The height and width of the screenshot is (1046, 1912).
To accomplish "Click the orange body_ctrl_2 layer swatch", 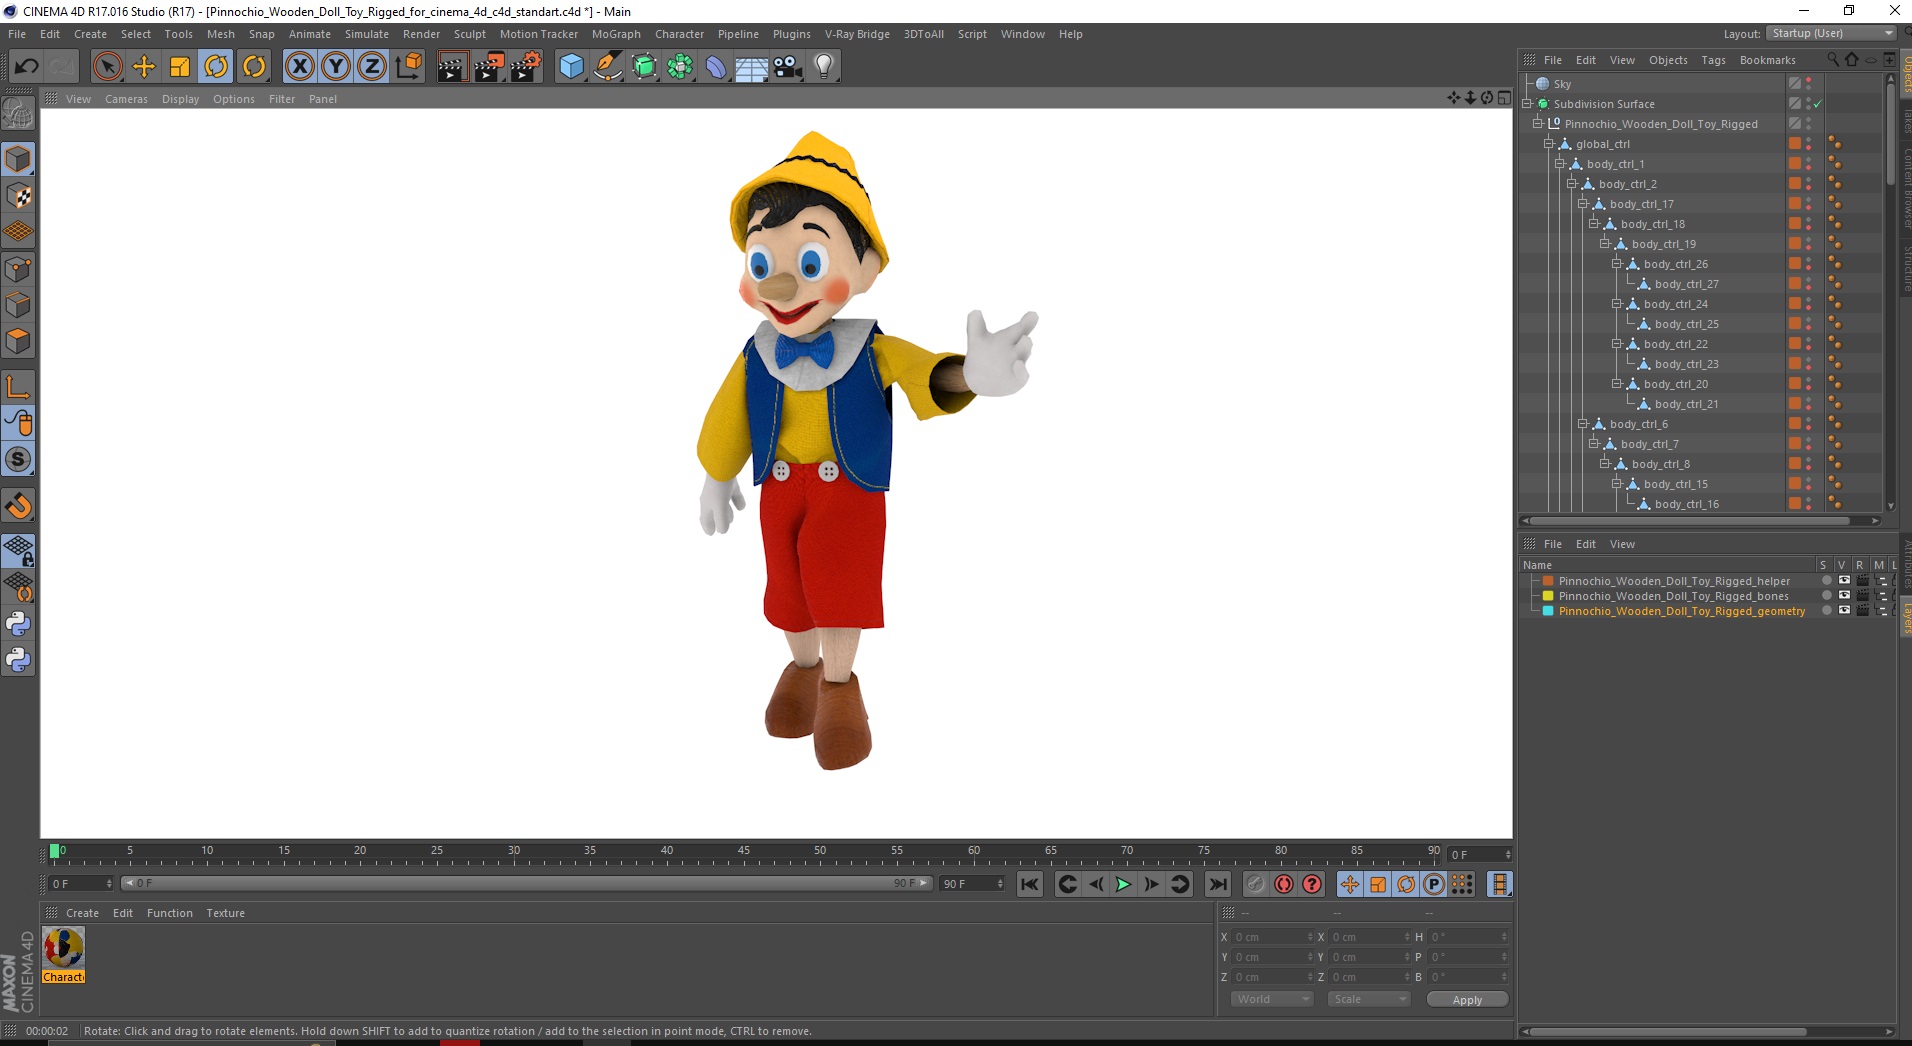I will 1795,184.
